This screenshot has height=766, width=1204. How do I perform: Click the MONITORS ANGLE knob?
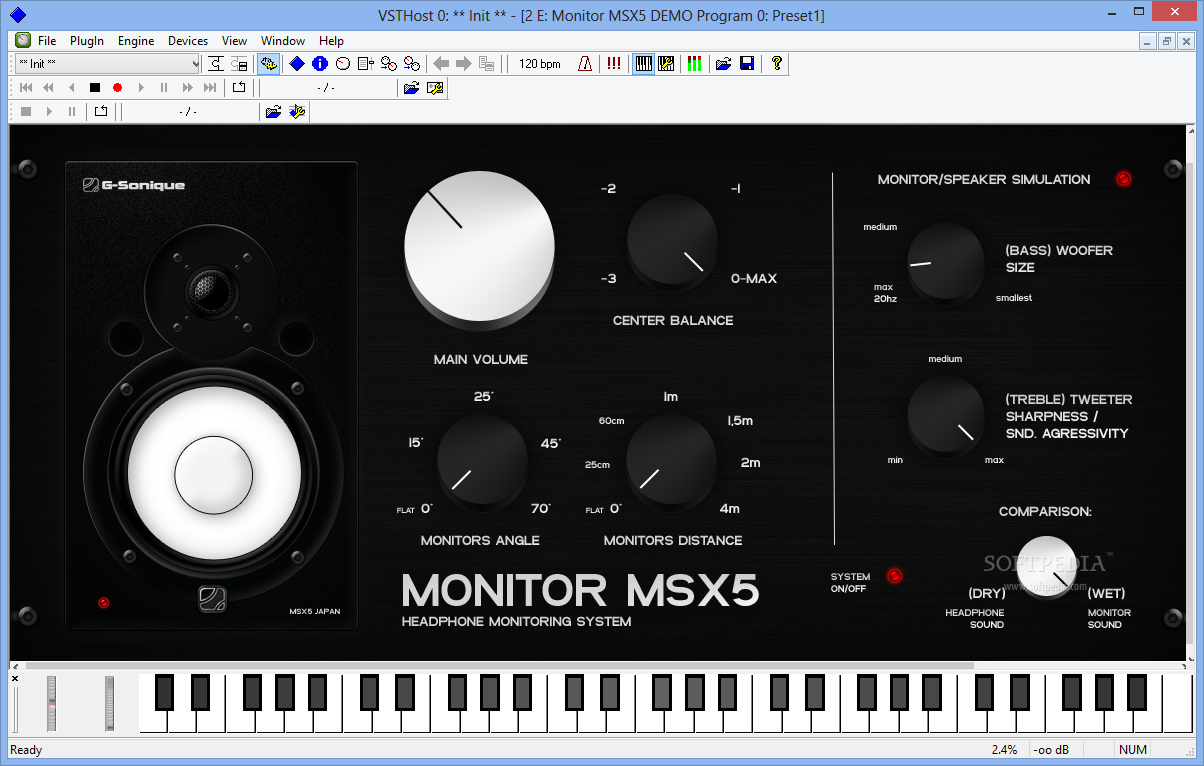[x=482, y=461]
